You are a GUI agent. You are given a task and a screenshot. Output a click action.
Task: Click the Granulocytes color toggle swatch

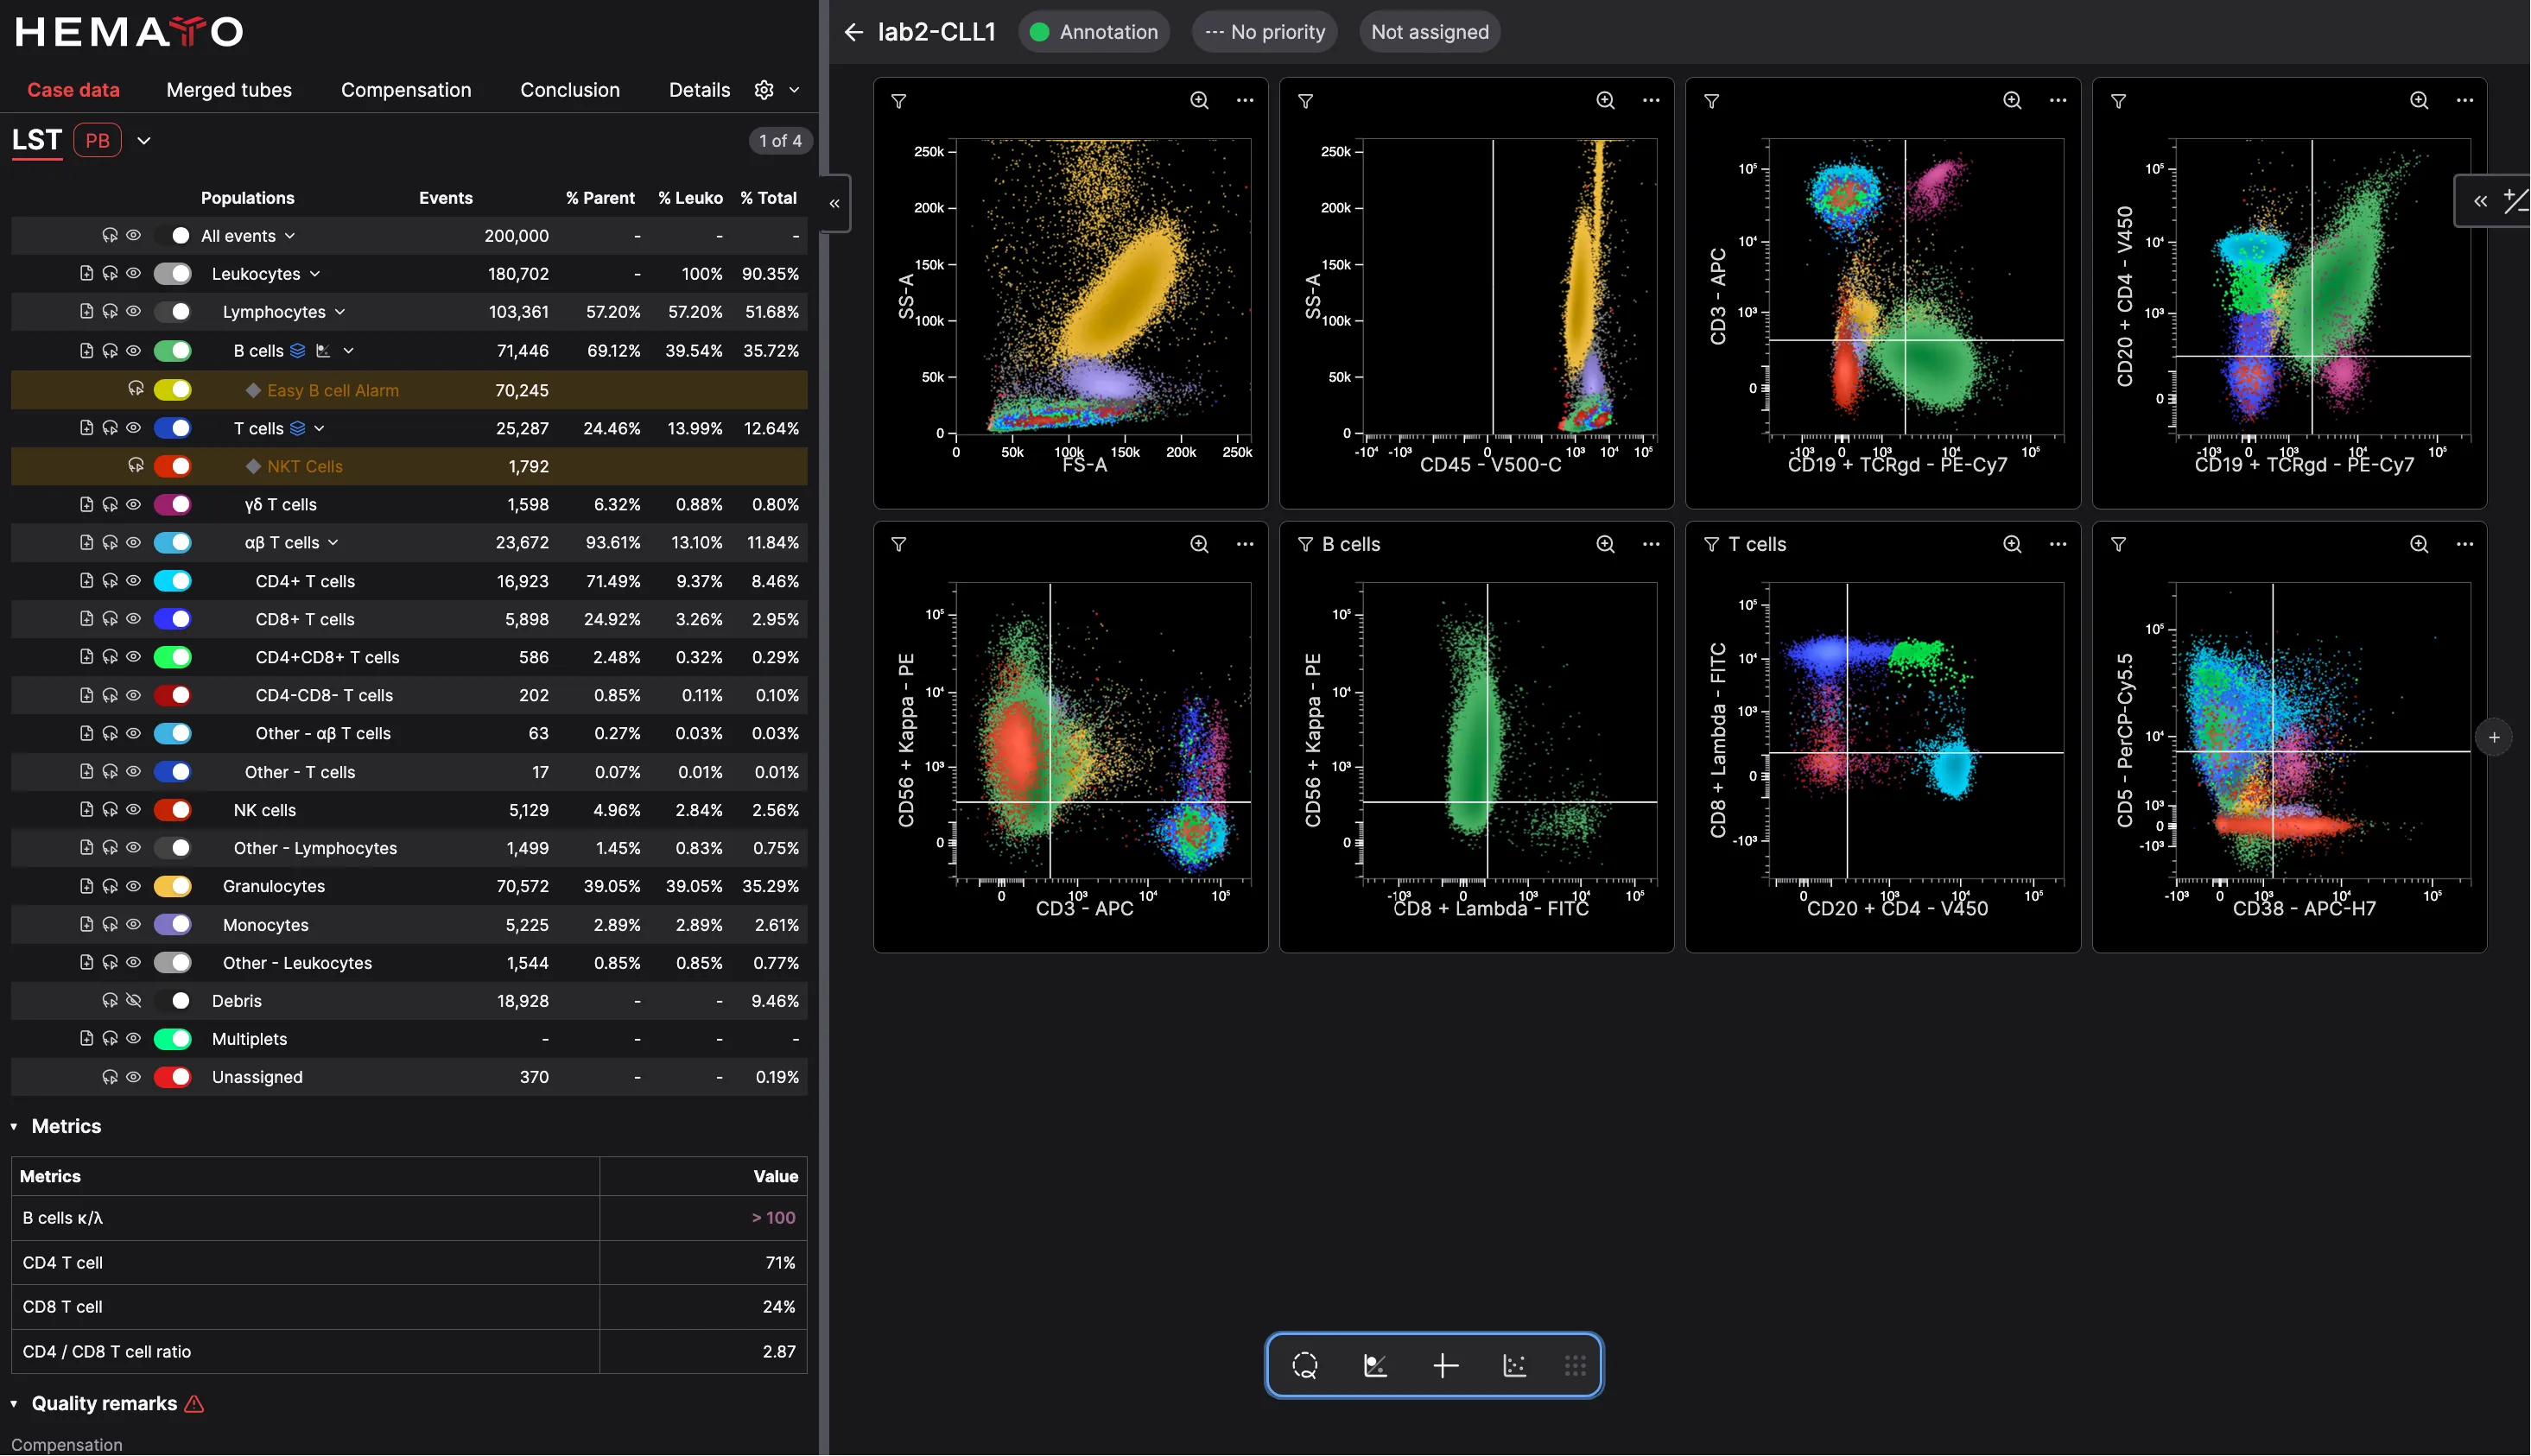pyautogui.click(x=173, y=886)
